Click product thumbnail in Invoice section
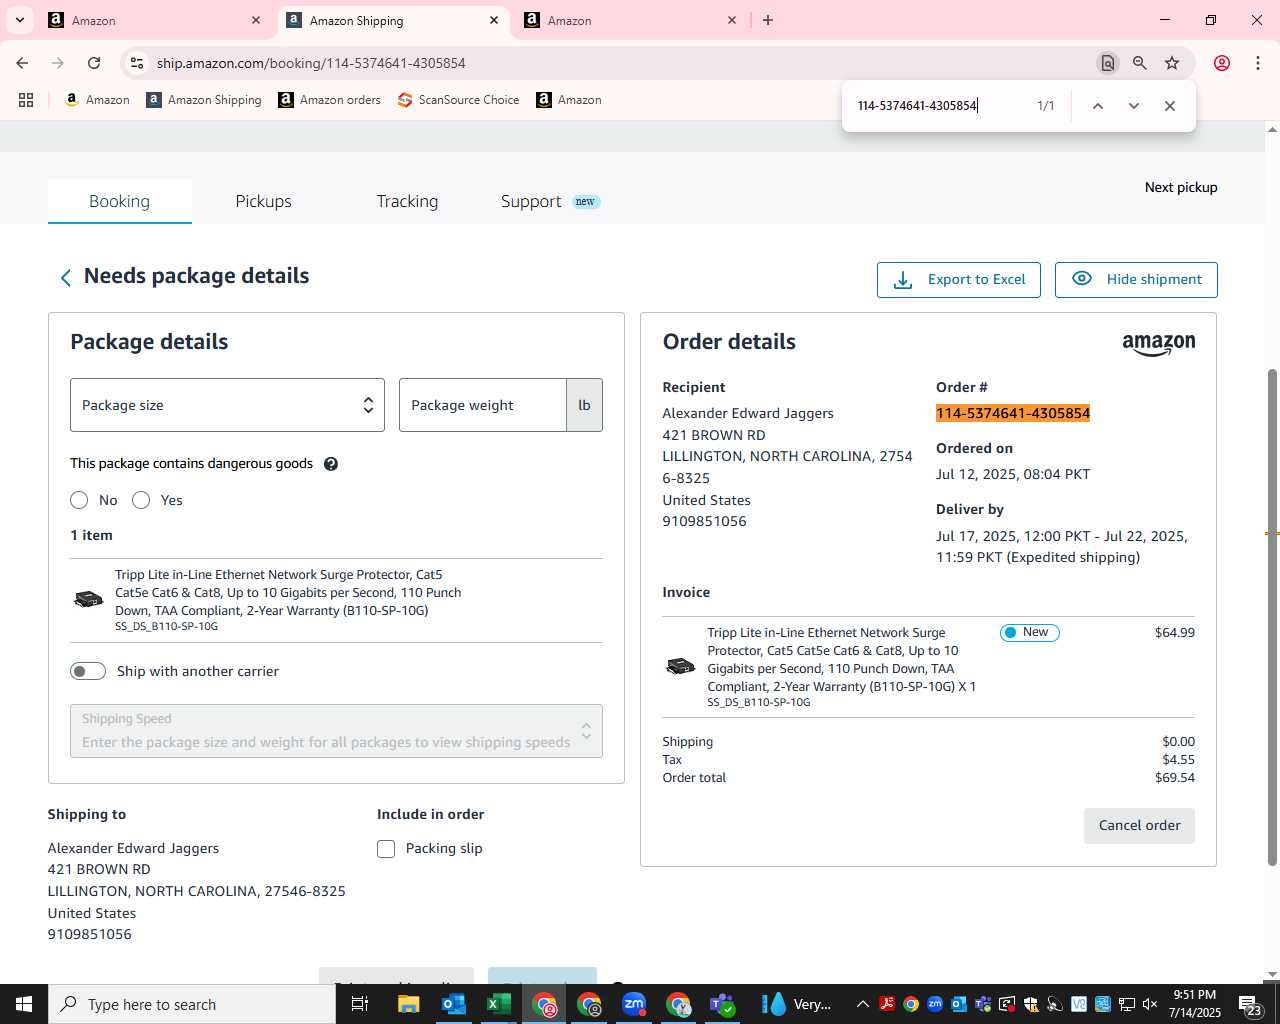The width and height of the screenshot is (1280, 1024). pyautogui.click(x=680, y=666)
